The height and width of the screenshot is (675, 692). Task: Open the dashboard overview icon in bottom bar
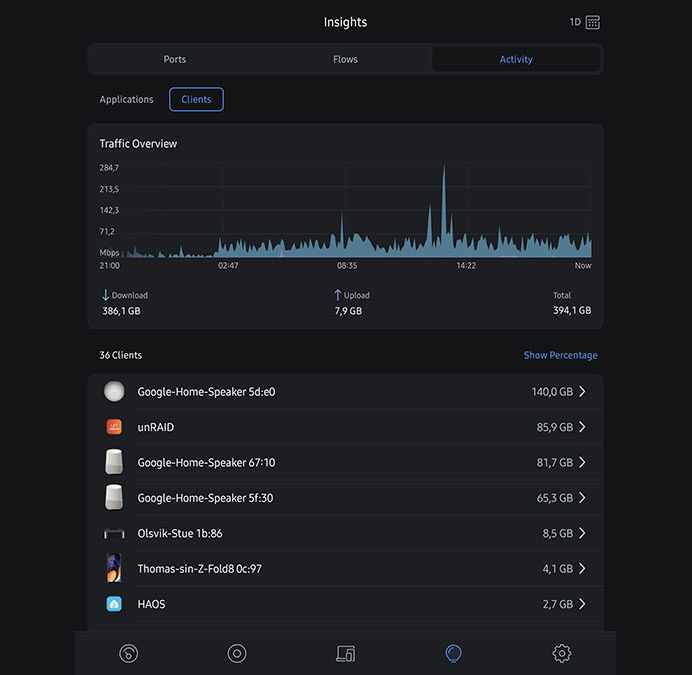tap(128, 653)
